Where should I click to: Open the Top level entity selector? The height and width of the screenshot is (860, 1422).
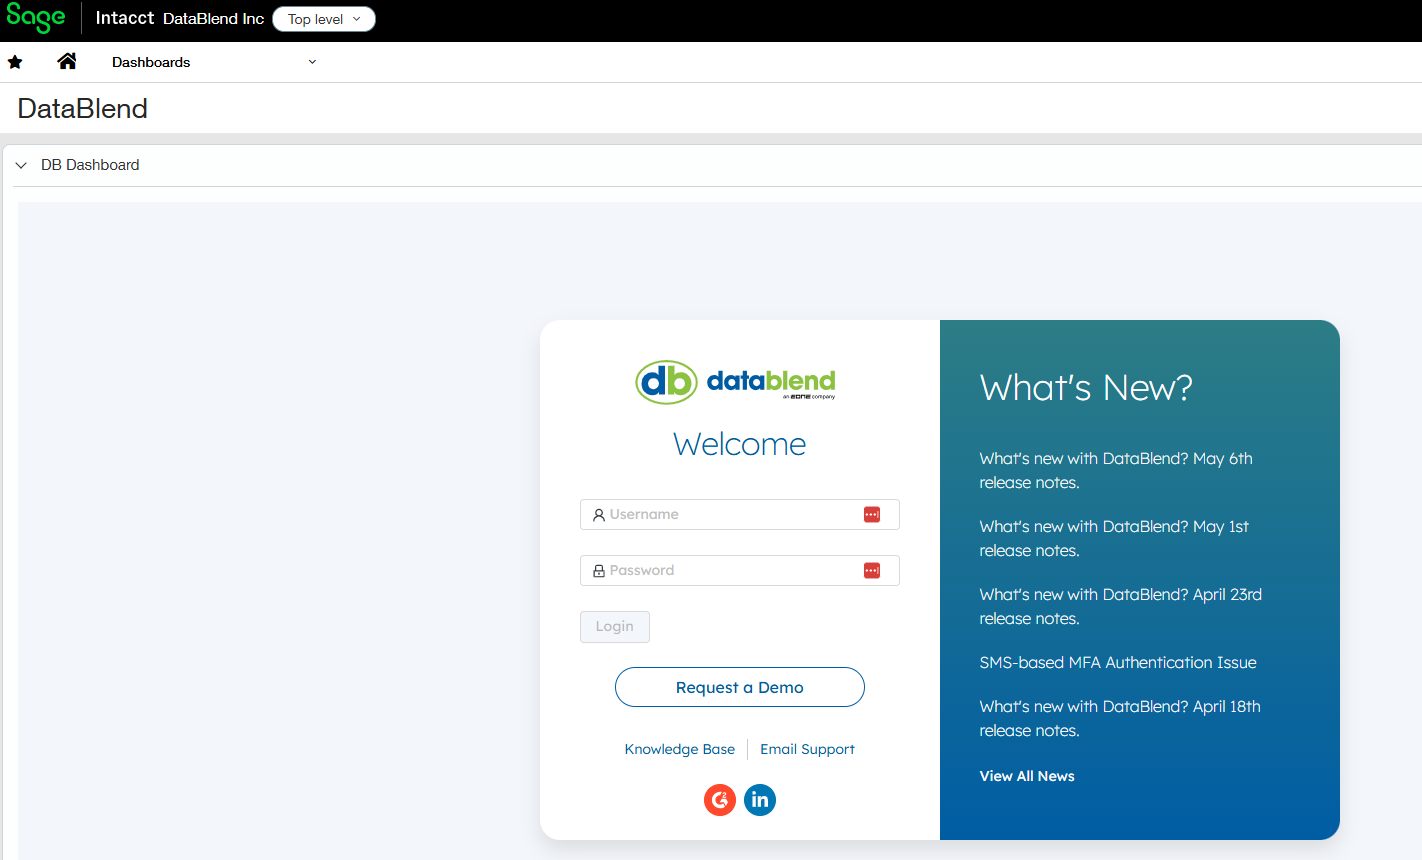tap(324, 19)
